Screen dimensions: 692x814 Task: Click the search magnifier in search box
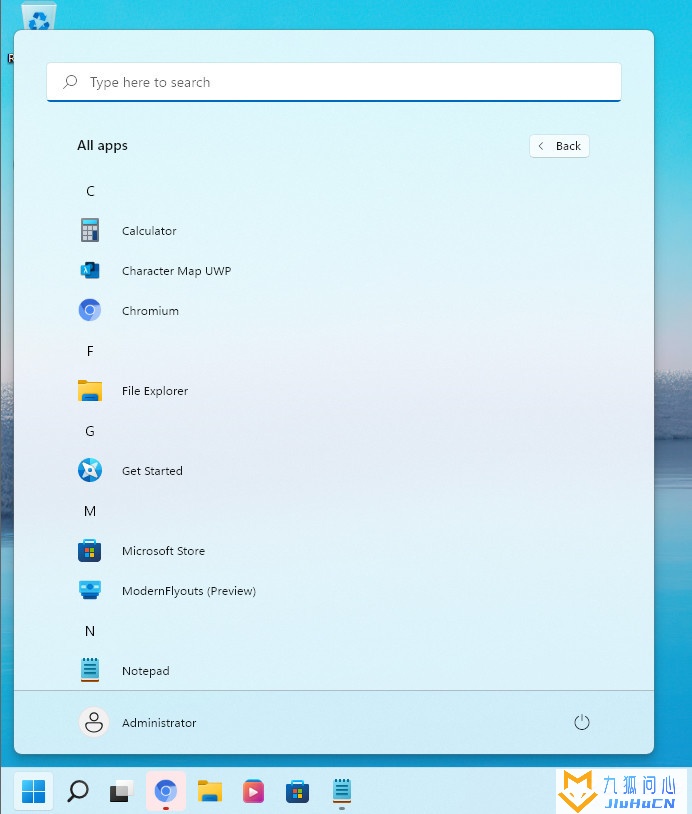70,82
